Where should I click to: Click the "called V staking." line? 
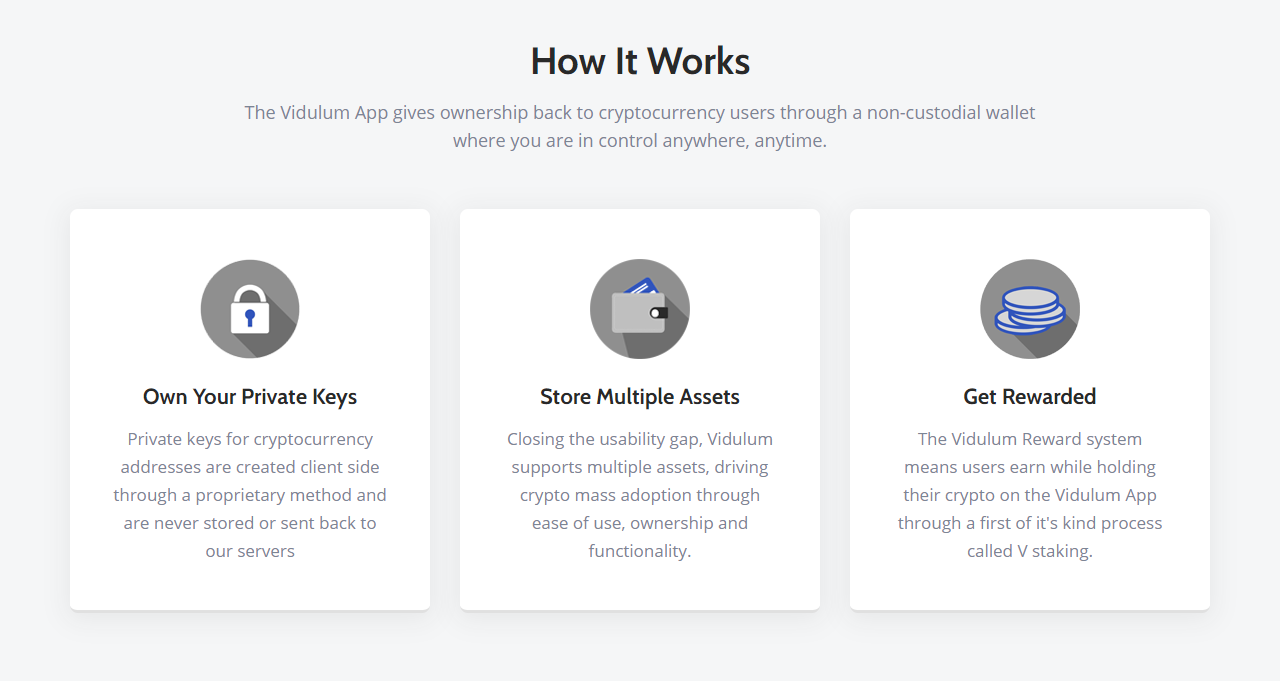(1030, 551)
